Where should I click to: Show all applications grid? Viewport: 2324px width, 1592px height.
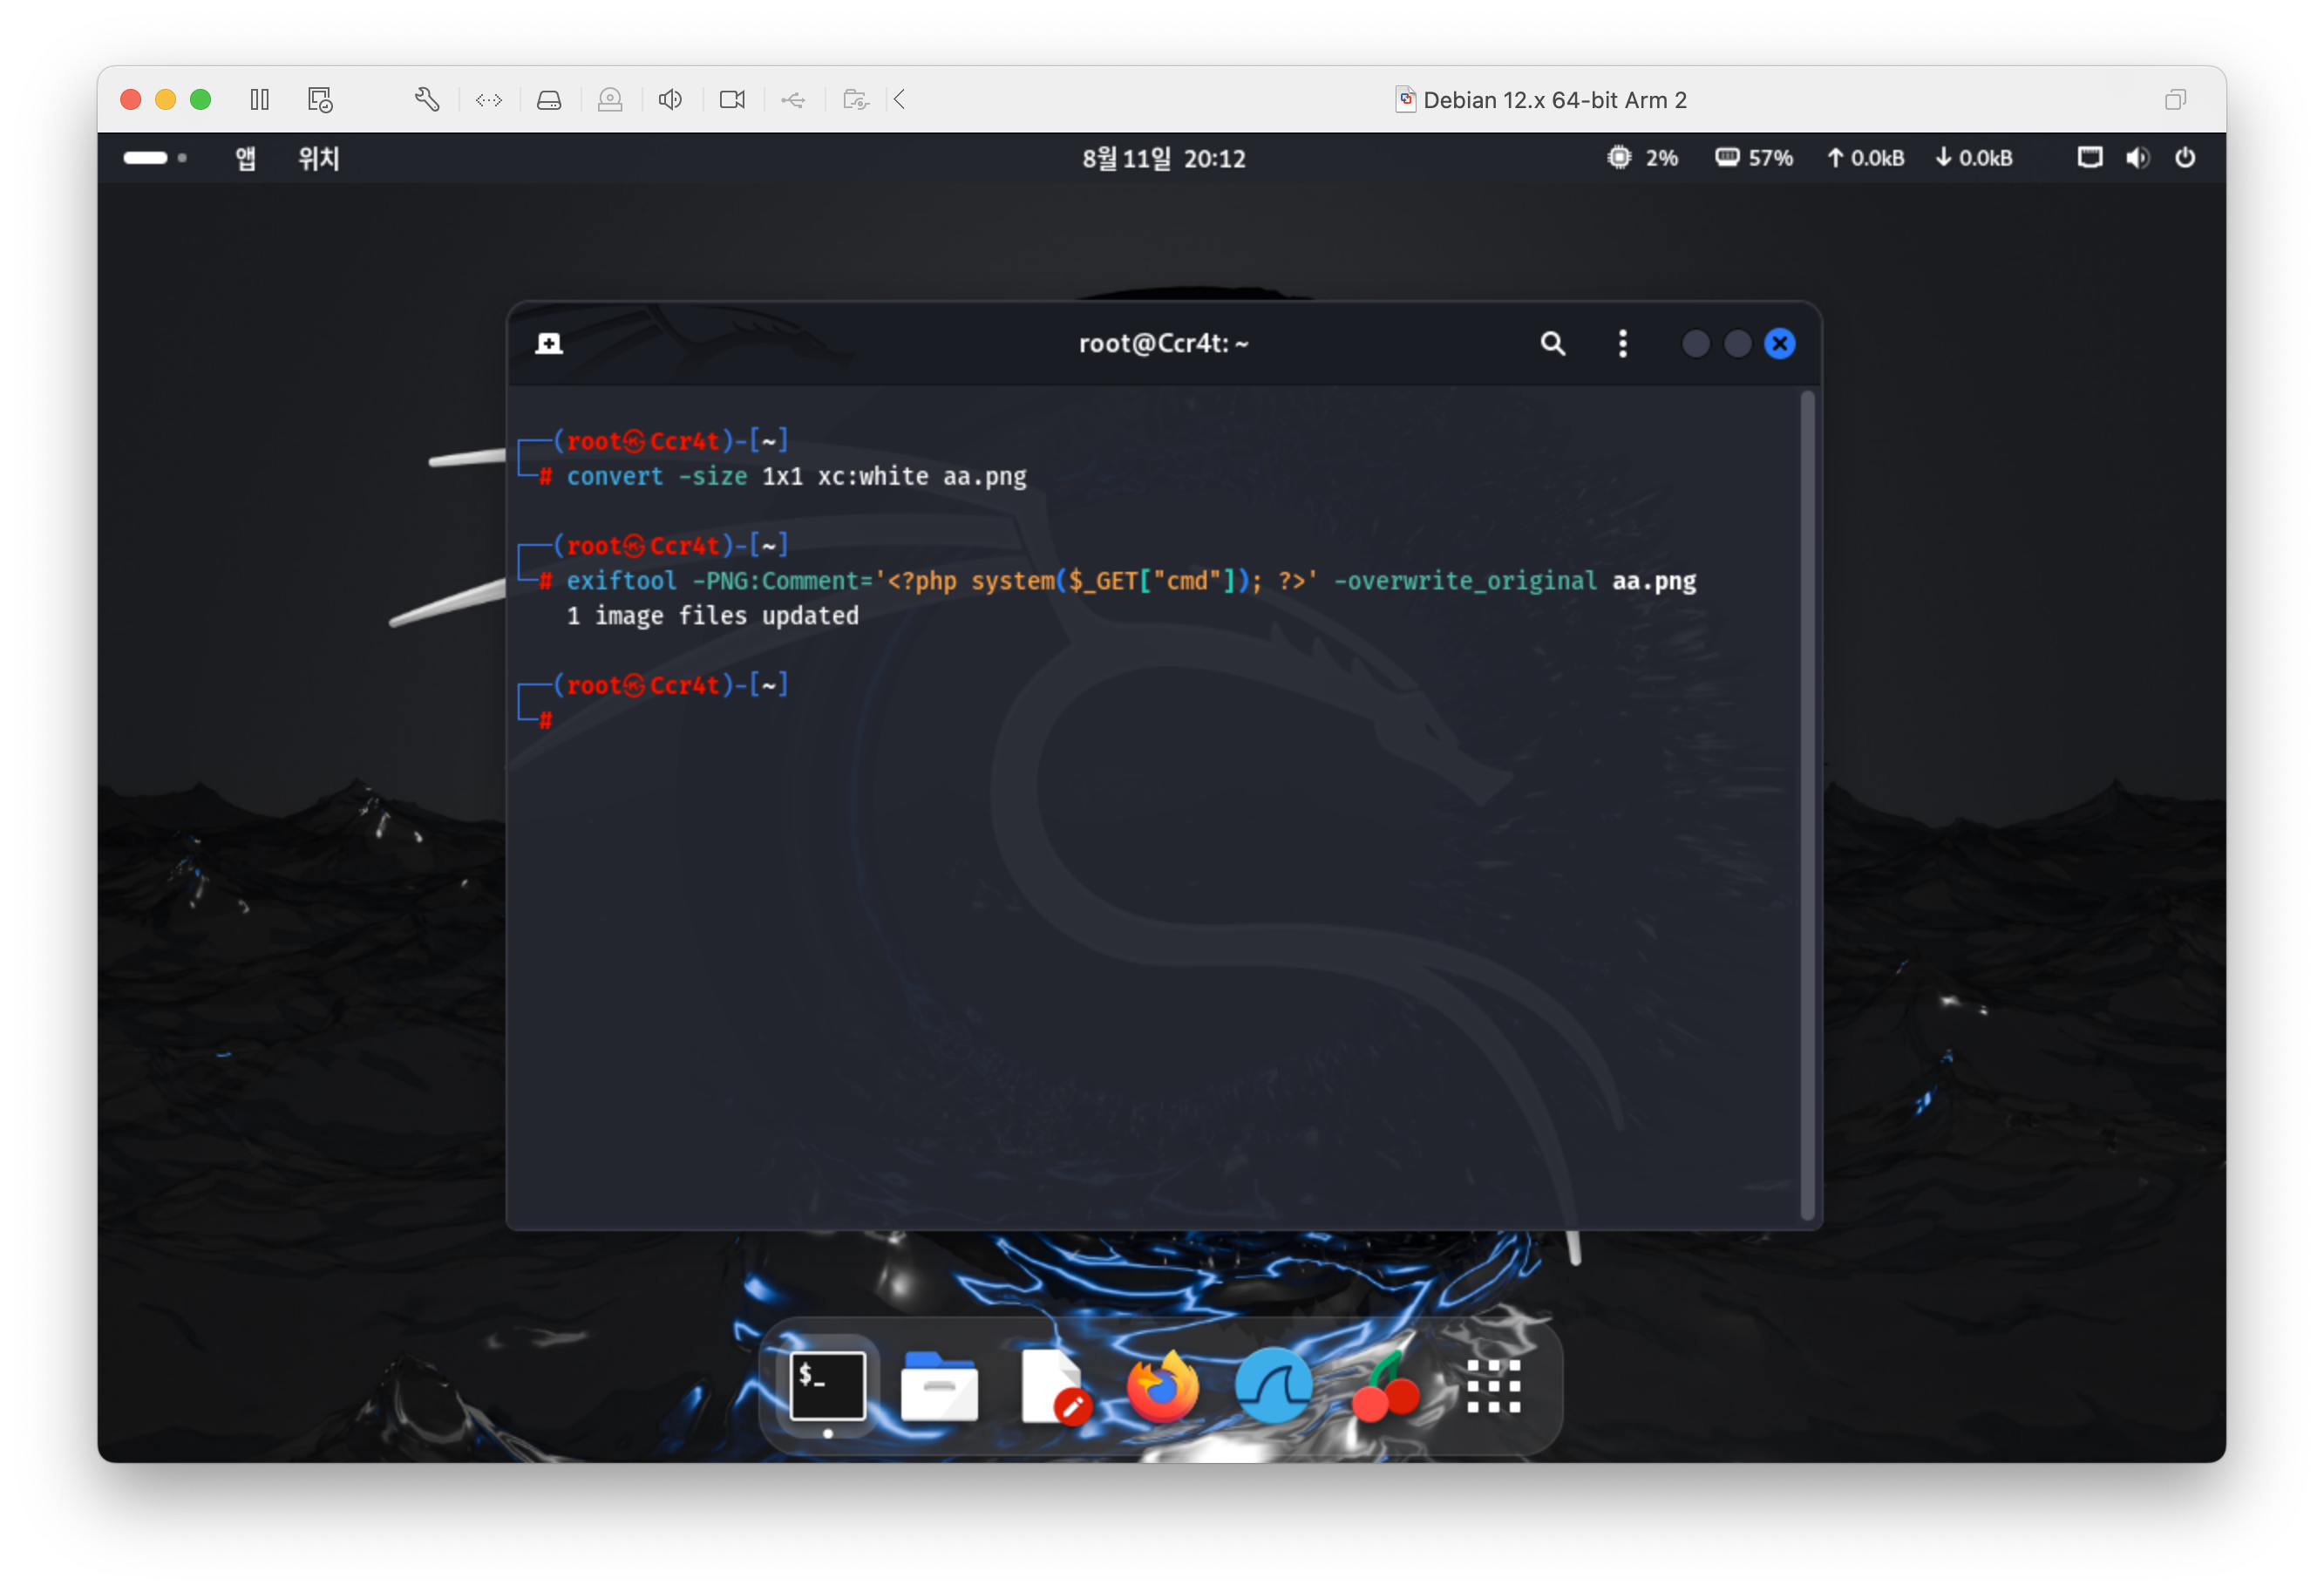tap(1493, 1387)
